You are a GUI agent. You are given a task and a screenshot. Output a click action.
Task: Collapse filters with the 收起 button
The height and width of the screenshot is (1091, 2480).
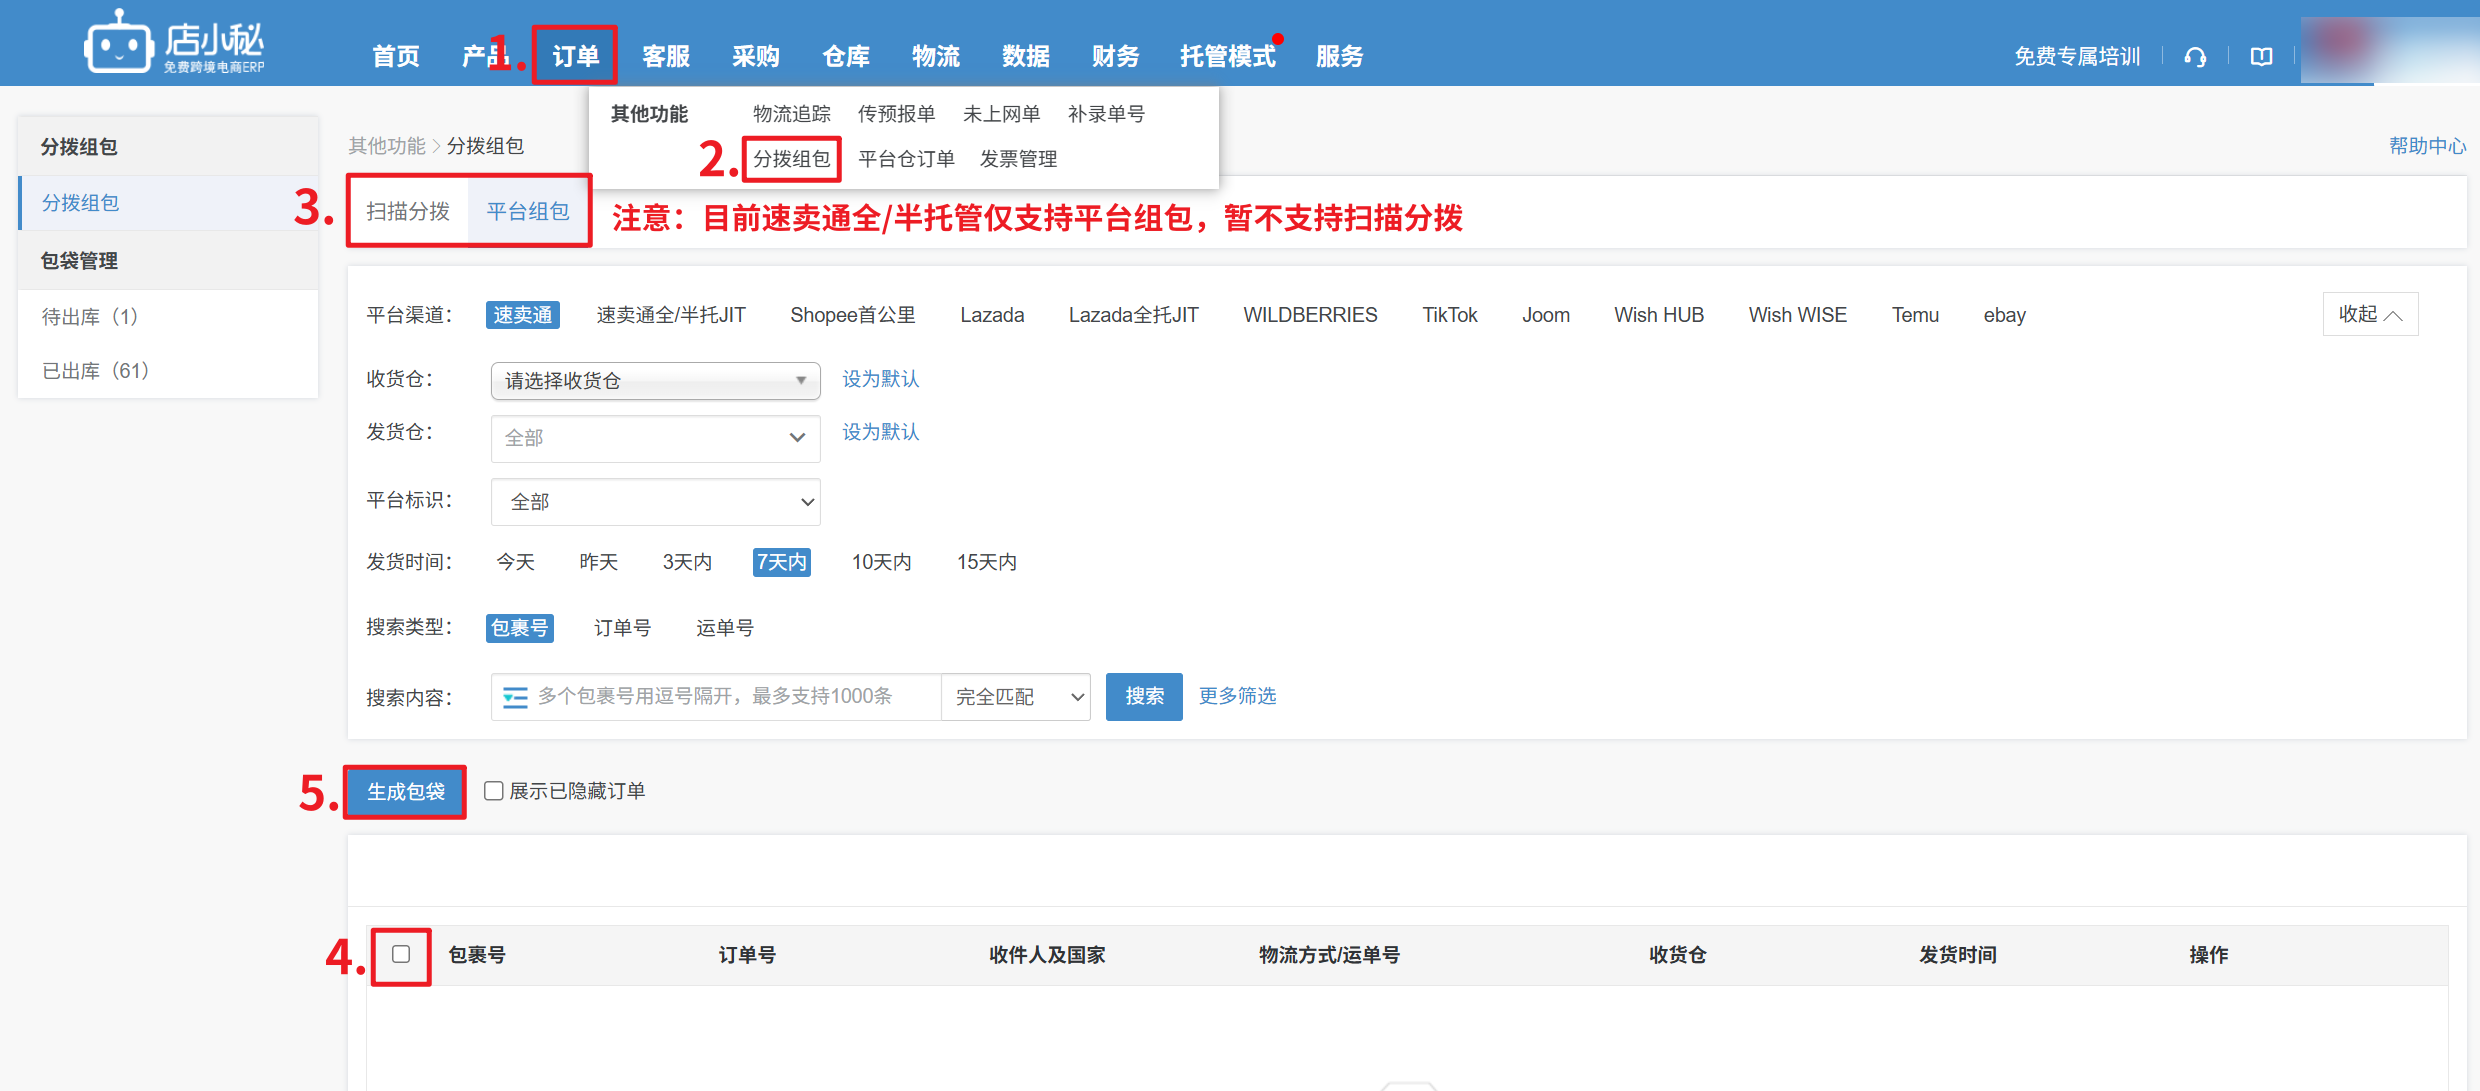tap(2369, 315)
